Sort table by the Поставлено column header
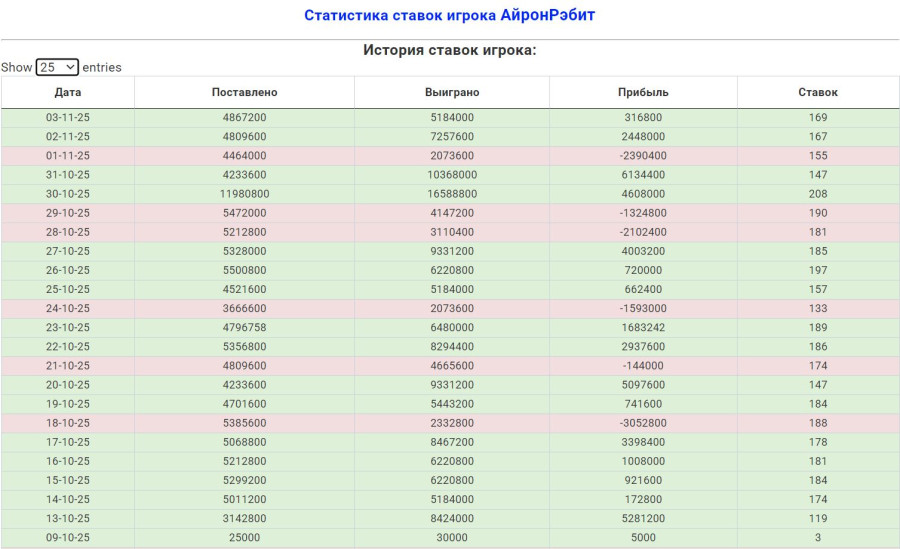This screenshot has height=549, width=900. (244, 92)
